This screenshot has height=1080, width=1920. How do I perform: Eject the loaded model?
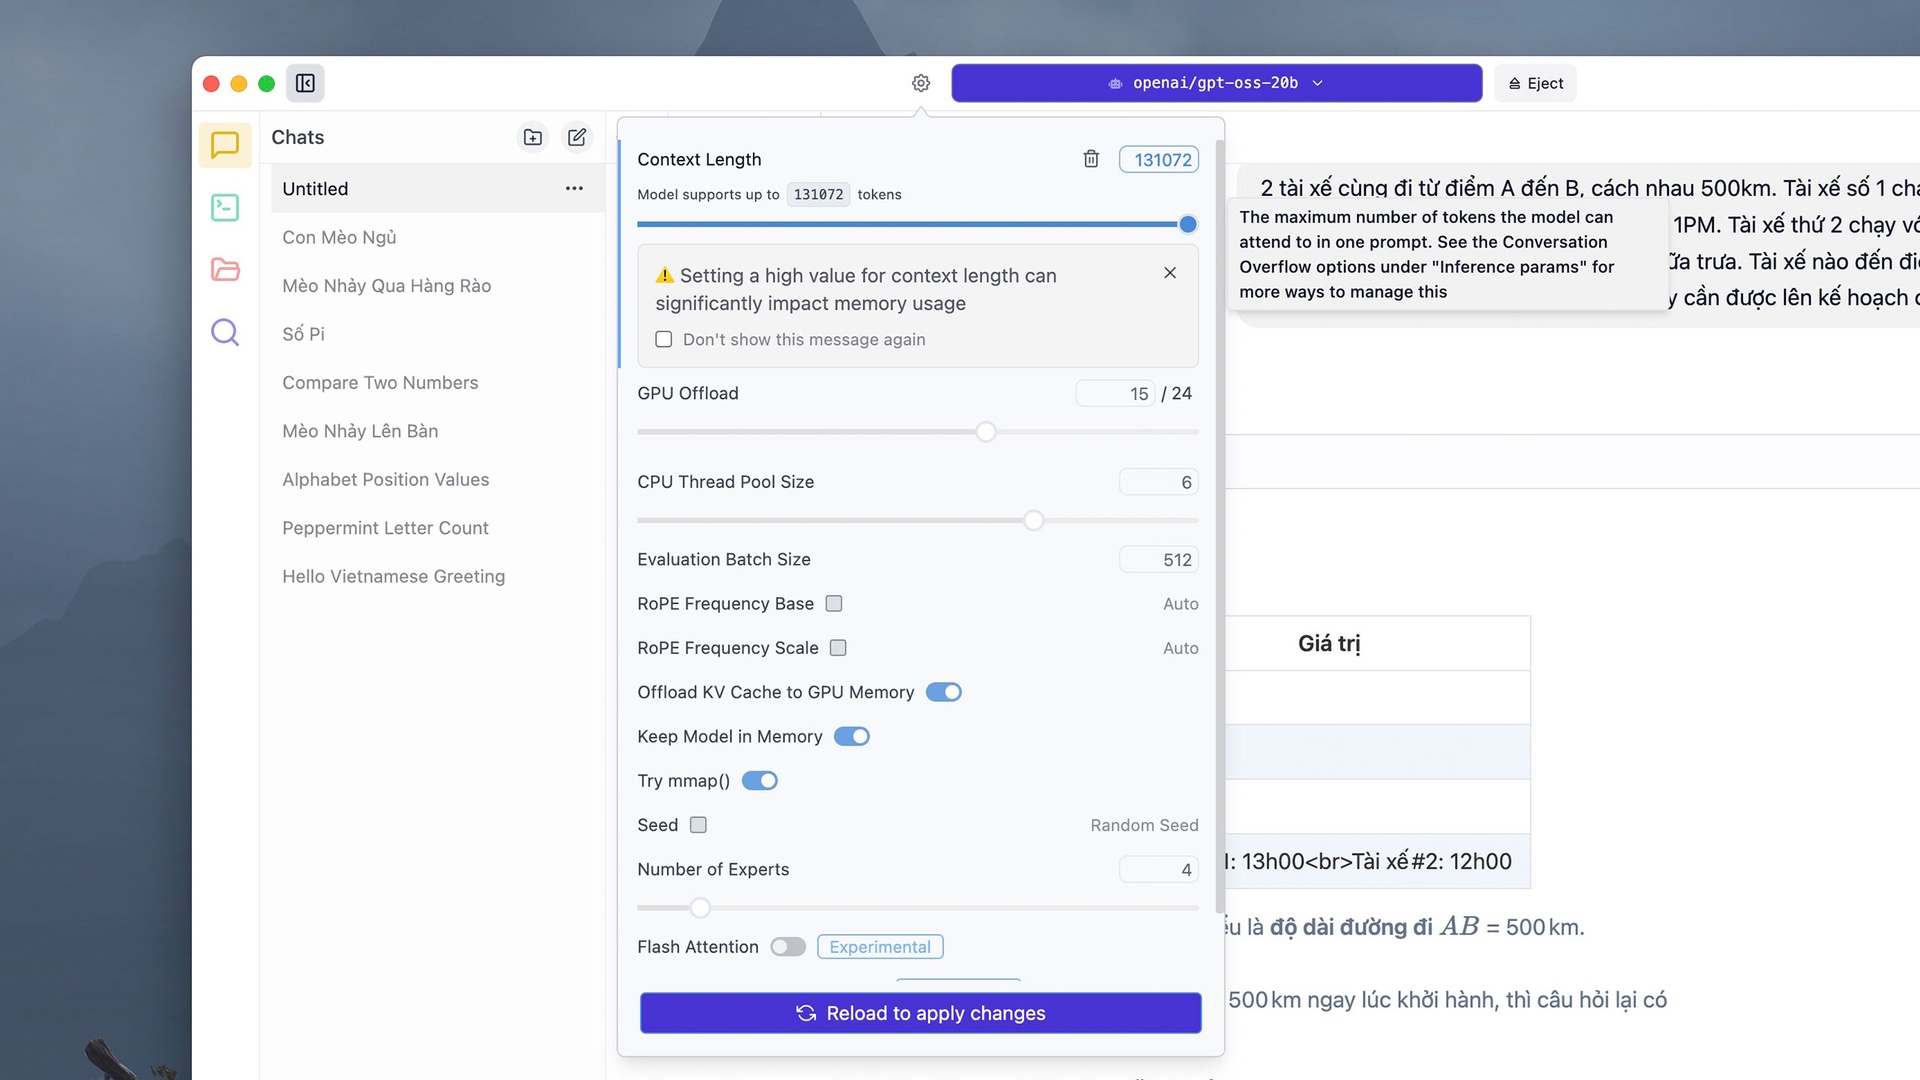pos(1535,83)
